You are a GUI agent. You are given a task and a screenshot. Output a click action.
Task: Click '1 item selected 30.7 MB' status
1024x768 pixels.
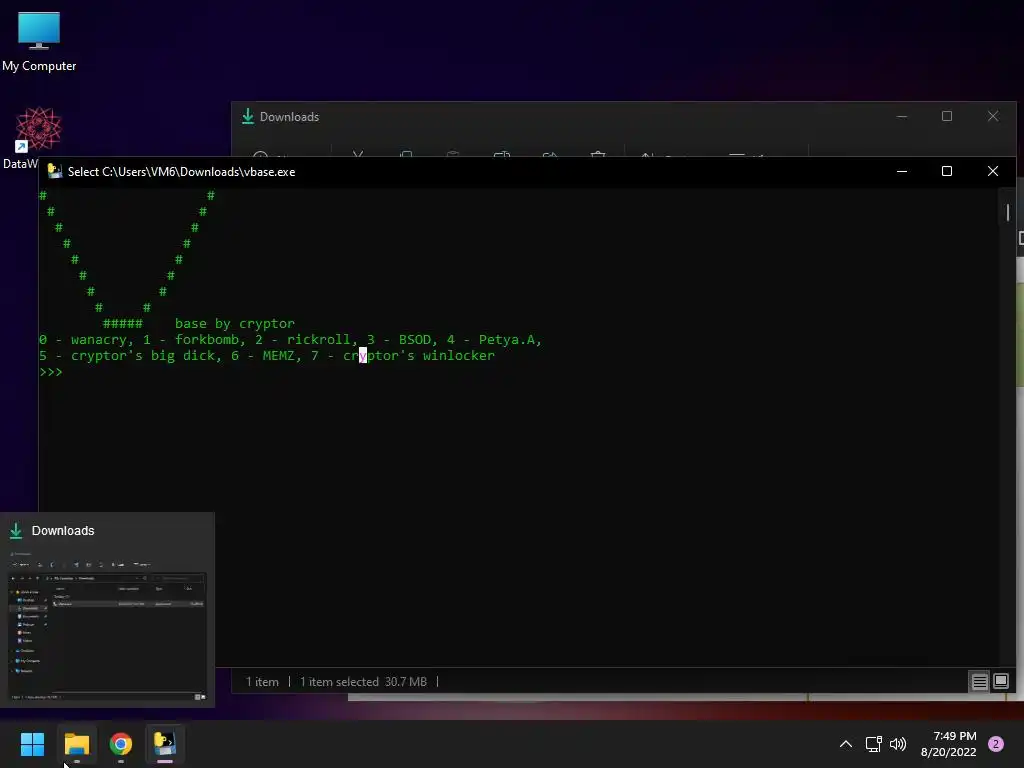coord(363,682)
